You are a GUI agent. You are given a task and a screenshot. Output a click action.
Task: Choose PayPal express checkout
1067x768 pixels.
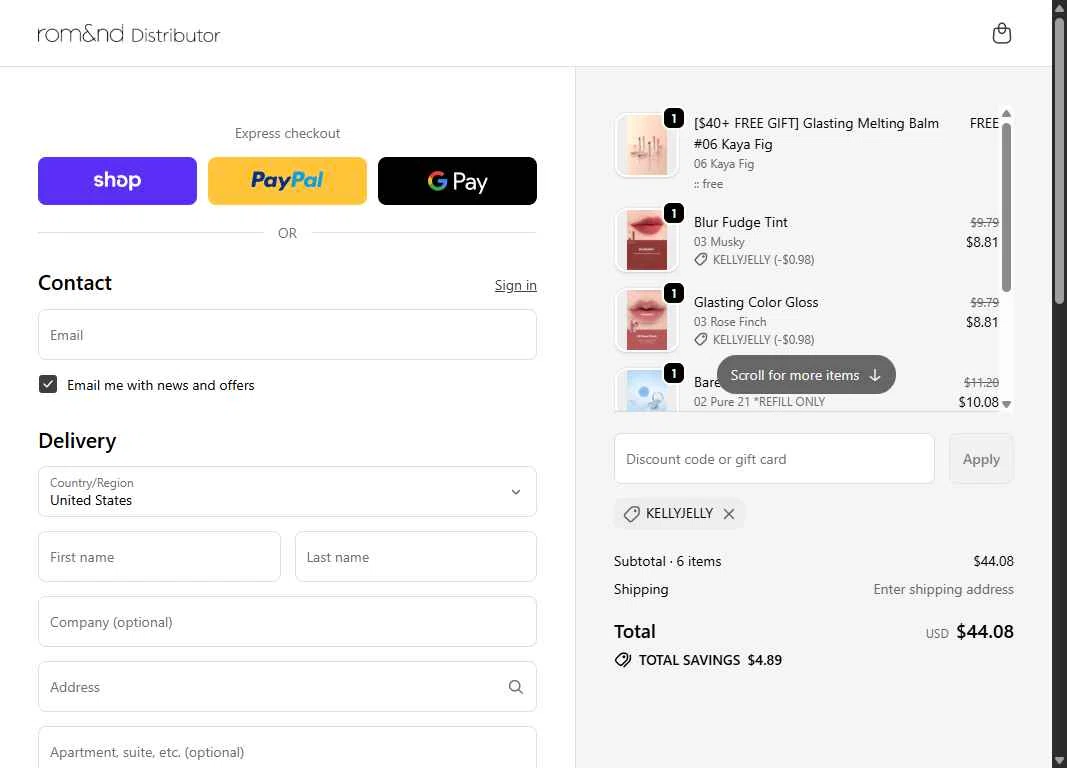(x=287, y=181)
